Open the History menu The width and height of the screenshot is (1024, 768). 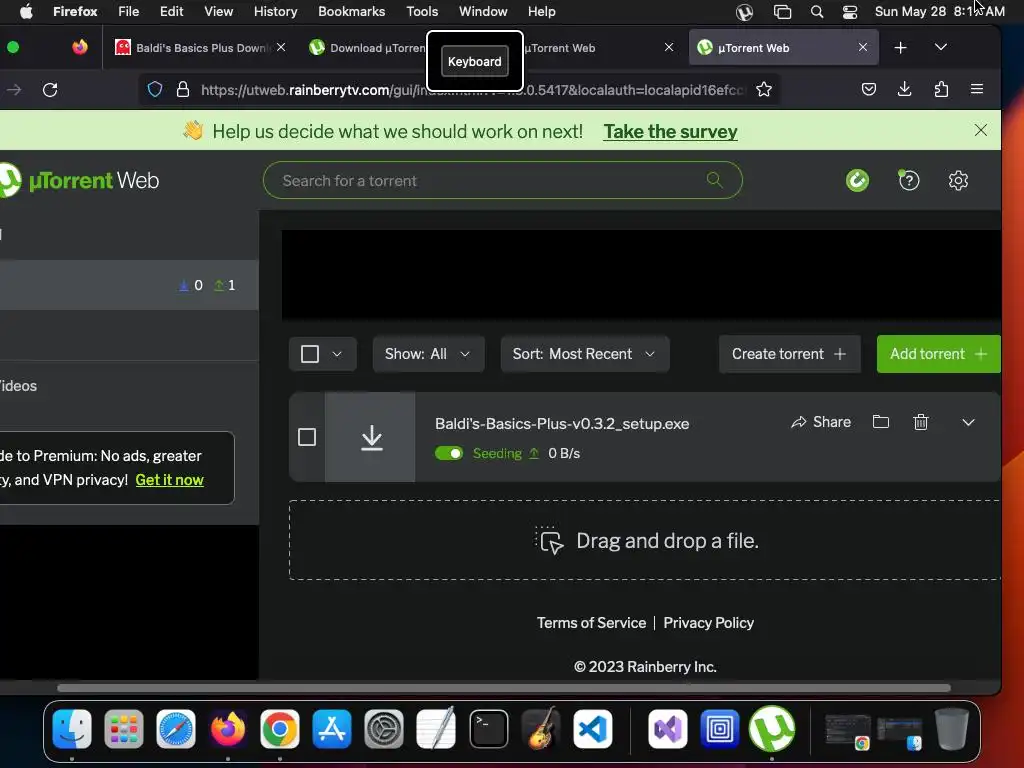point(275,12)
